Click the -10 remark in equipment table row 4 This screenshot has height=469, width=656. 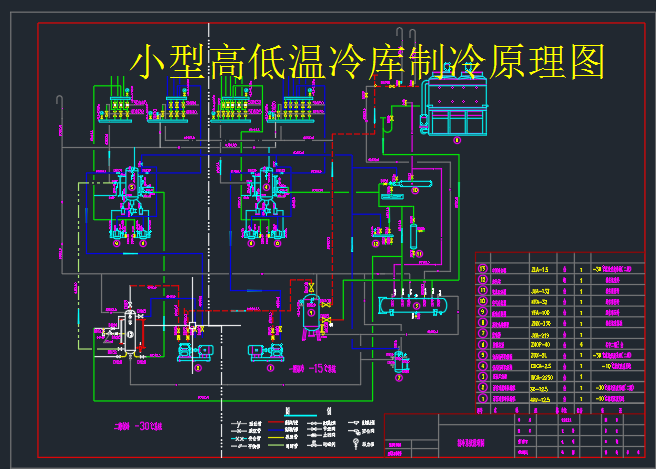pyautogui.click(x=616, y=366)
